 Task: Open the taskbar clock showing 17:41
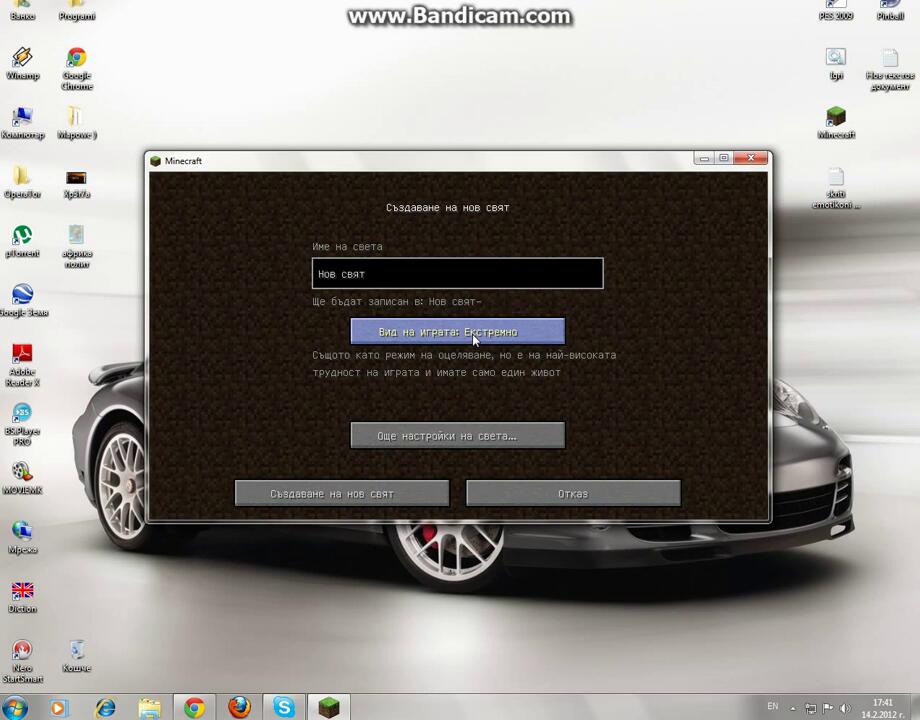point(882,708)
